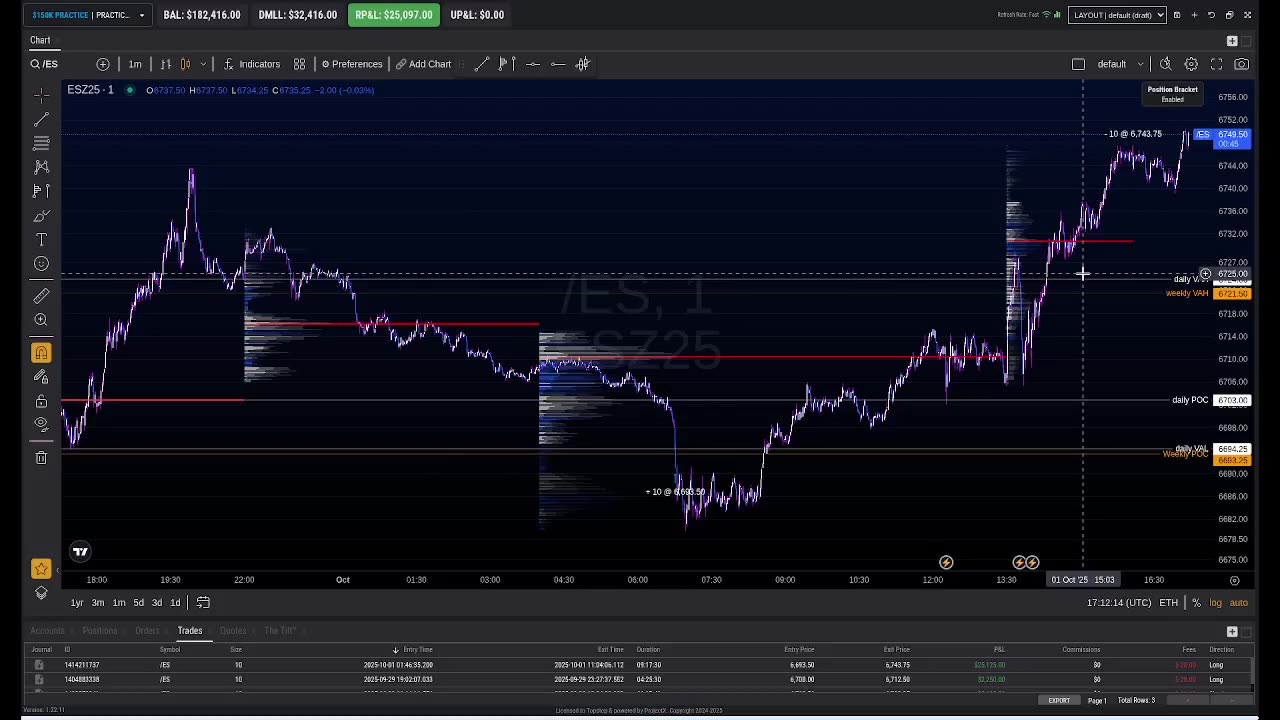This screenshot has height=720, width=1280.
Task: Toggle the magnet mode icon
Action: (x=41, y=353)
